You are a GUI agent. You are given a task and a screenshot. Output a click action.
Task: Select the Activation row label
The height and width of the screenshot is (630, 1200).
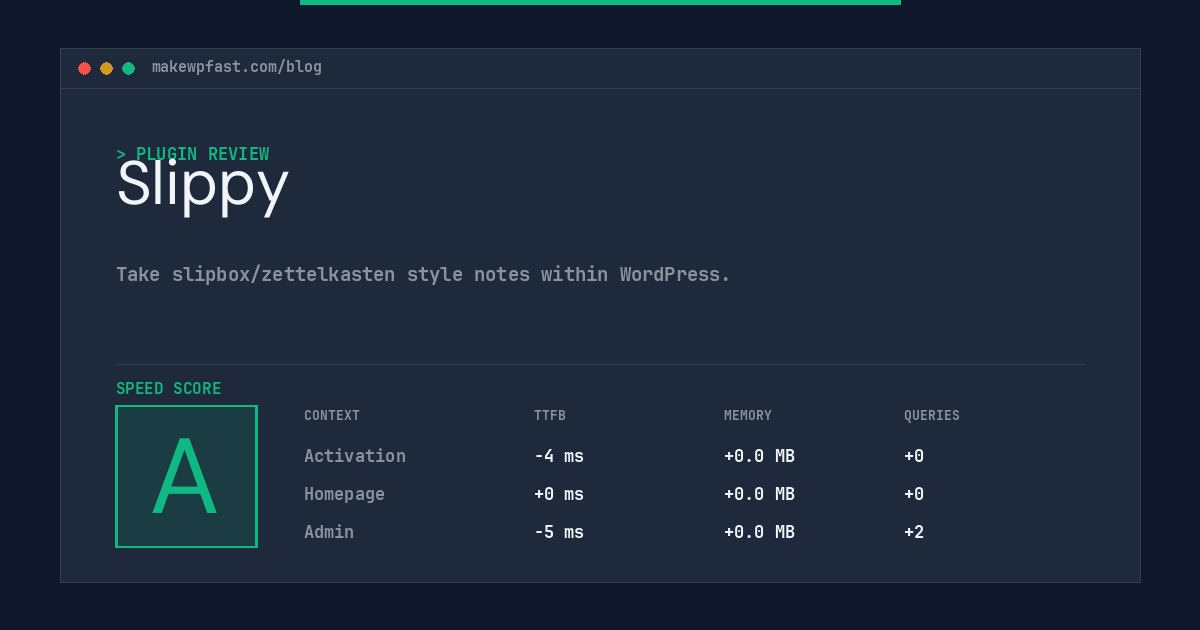tap(355, 456)
